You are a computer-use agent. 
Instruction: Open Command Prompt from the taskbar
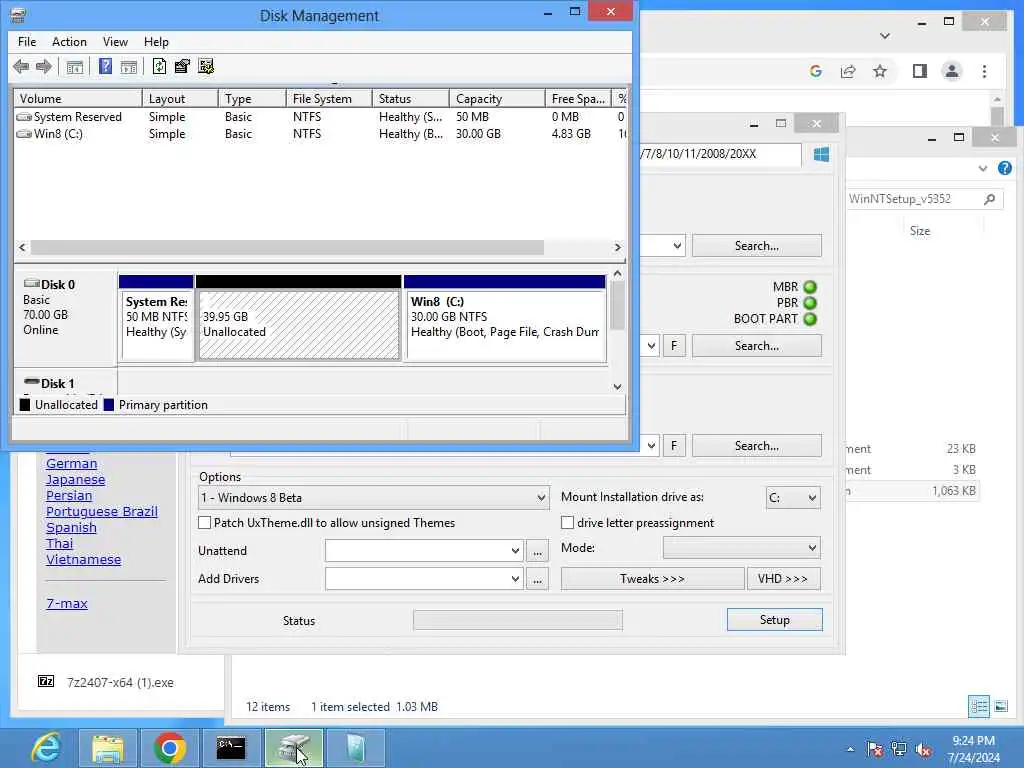(x=231, y=748)
